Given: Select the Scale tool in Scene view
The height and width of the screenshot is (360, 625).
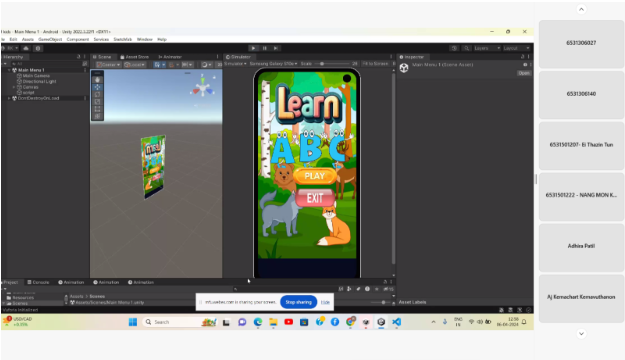Looking at the screenshot, I should click(97, 102).
